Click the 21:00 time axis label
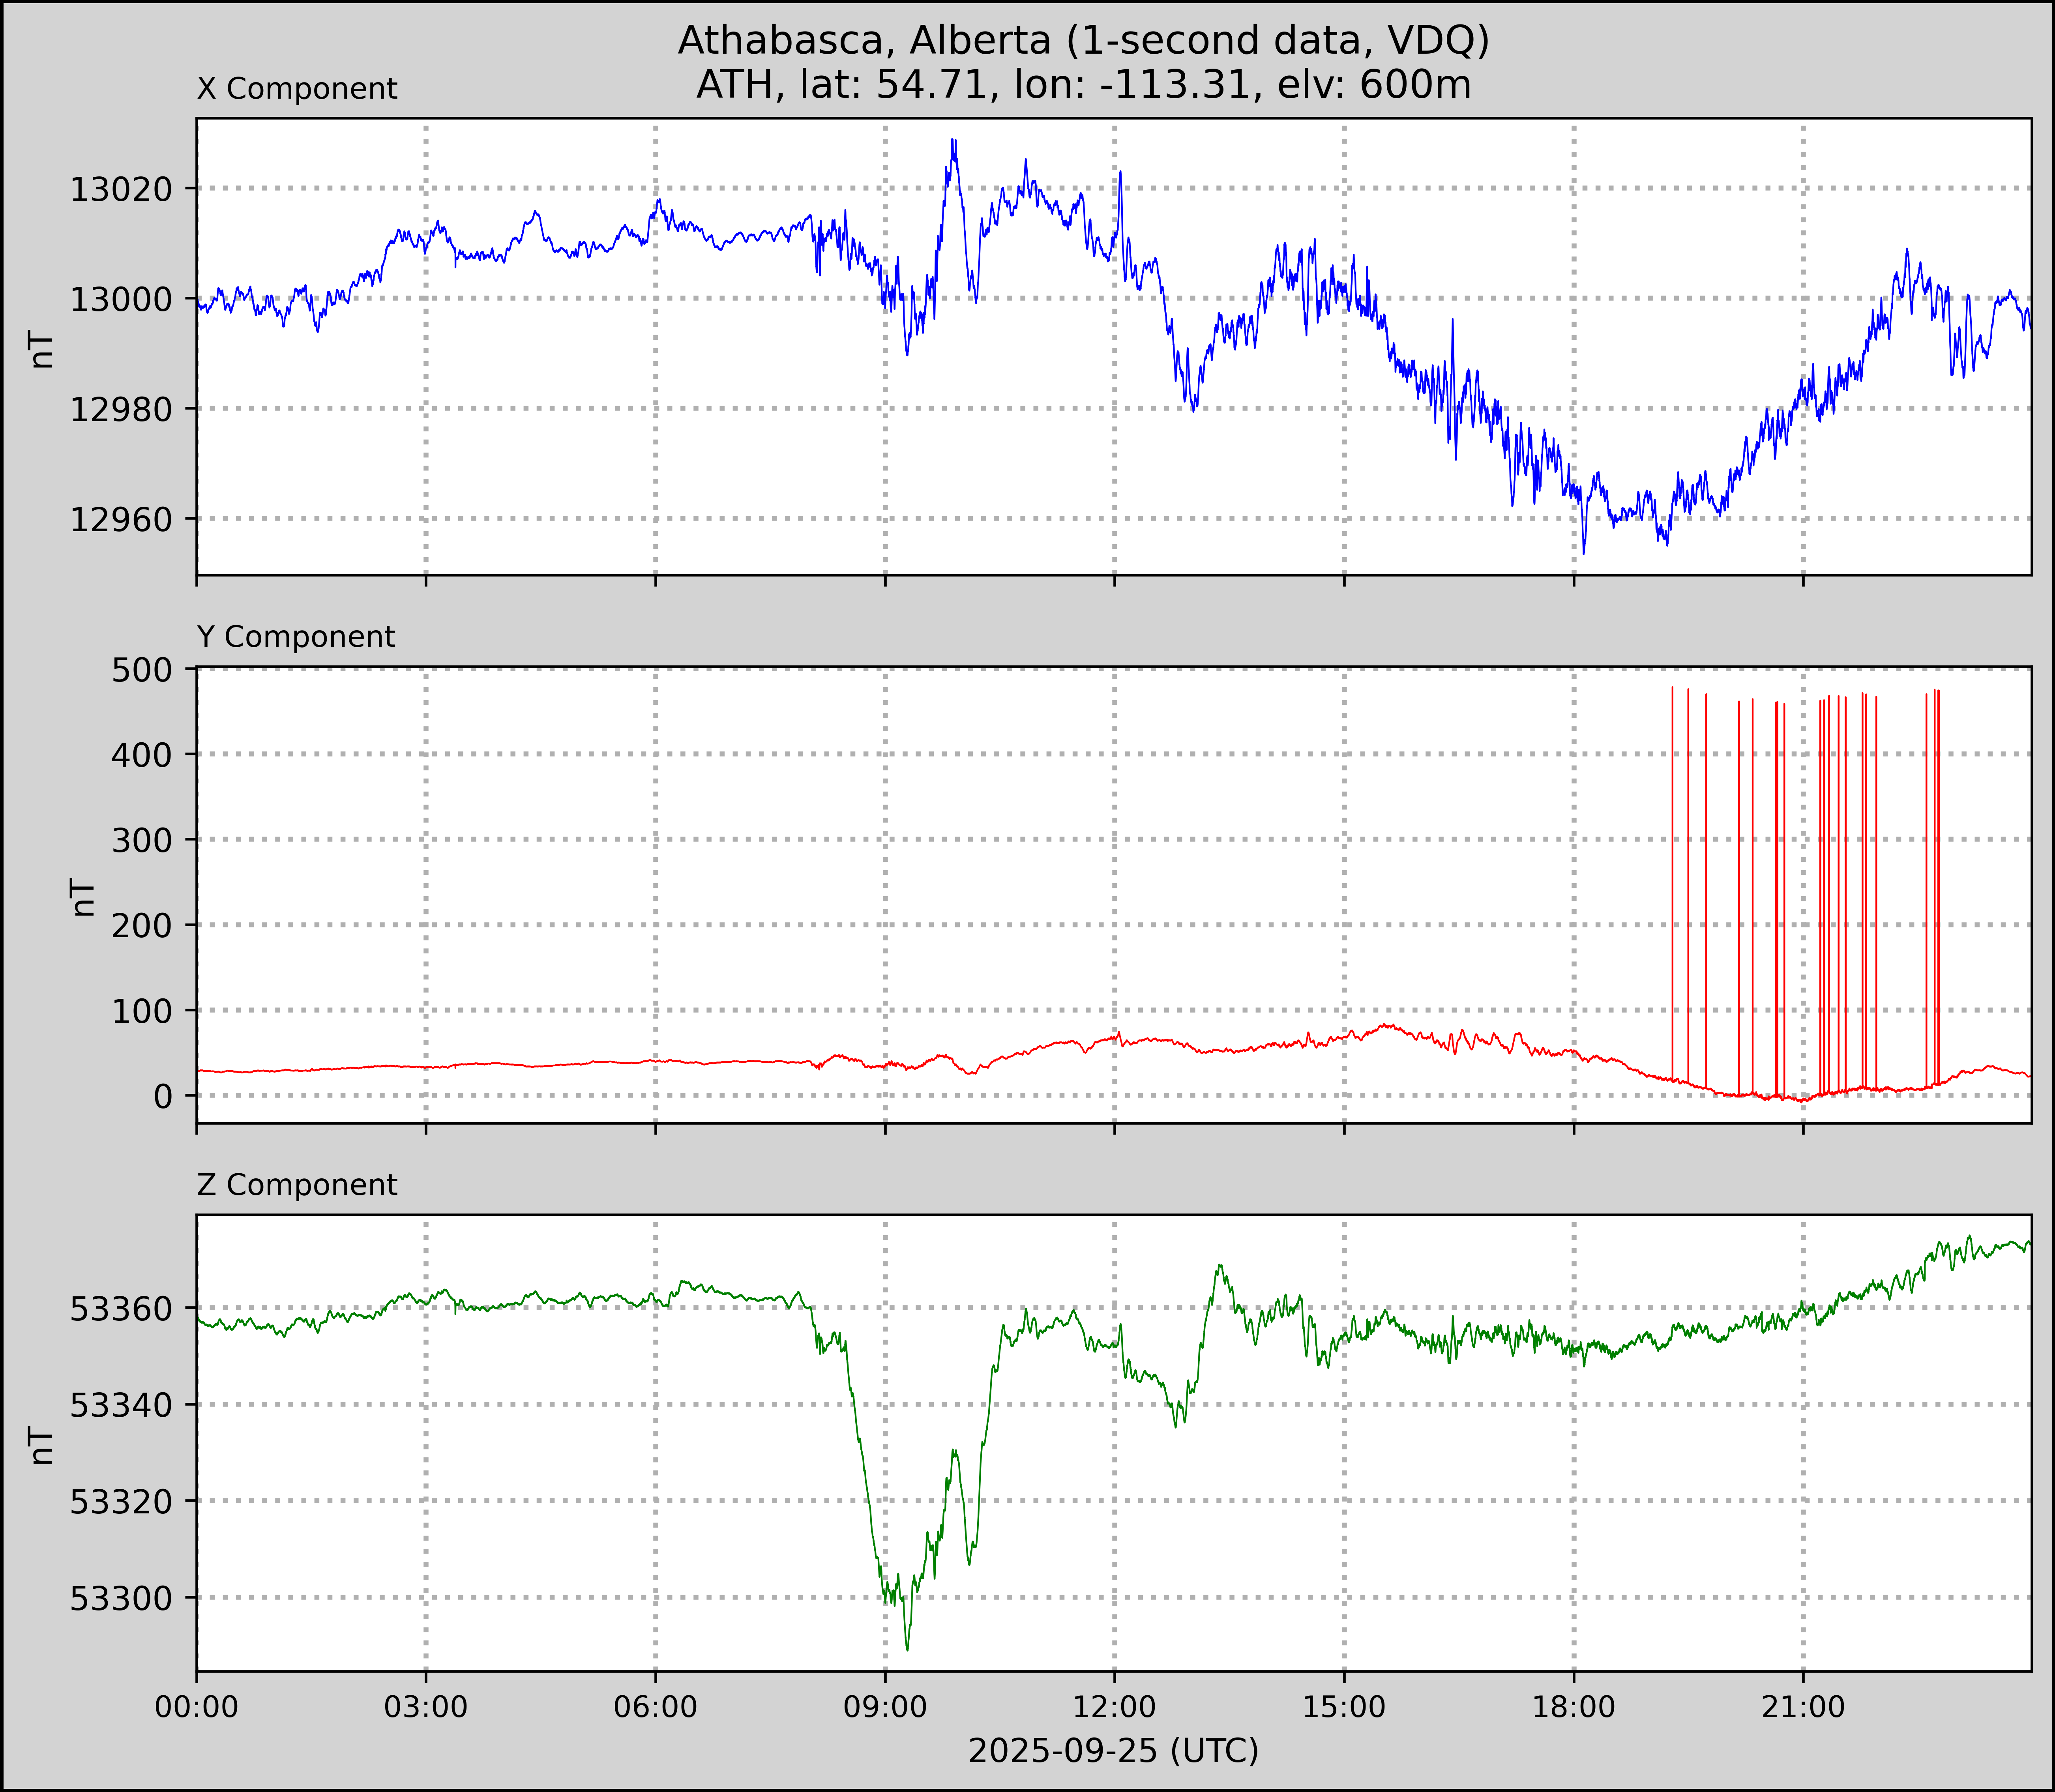 (x=1803, y=1706)
